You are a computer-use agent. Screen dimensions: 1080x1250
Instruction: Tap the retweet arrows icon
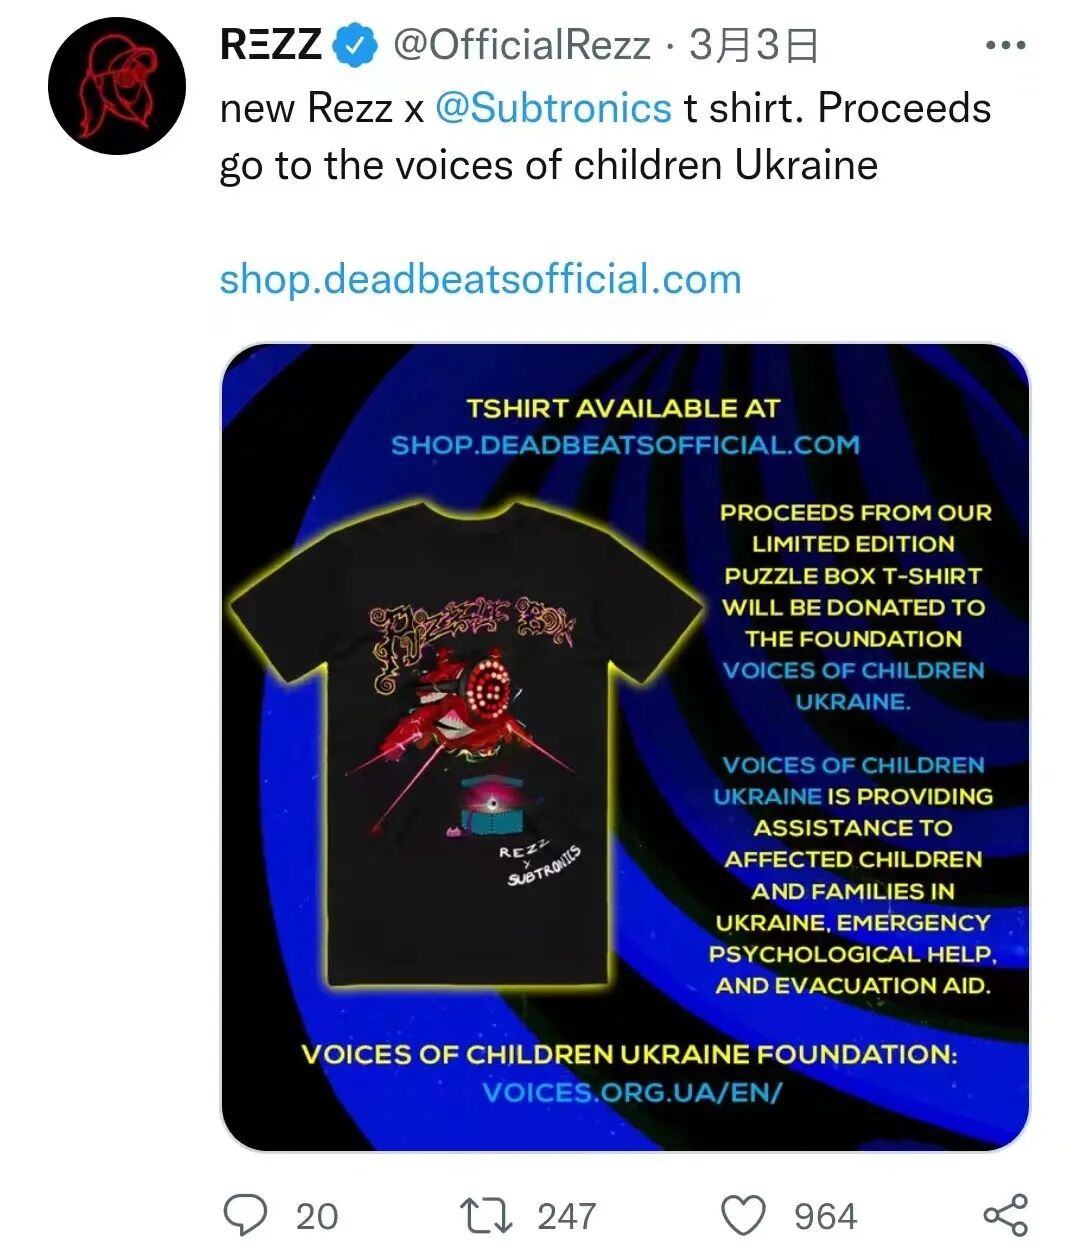486,1216
